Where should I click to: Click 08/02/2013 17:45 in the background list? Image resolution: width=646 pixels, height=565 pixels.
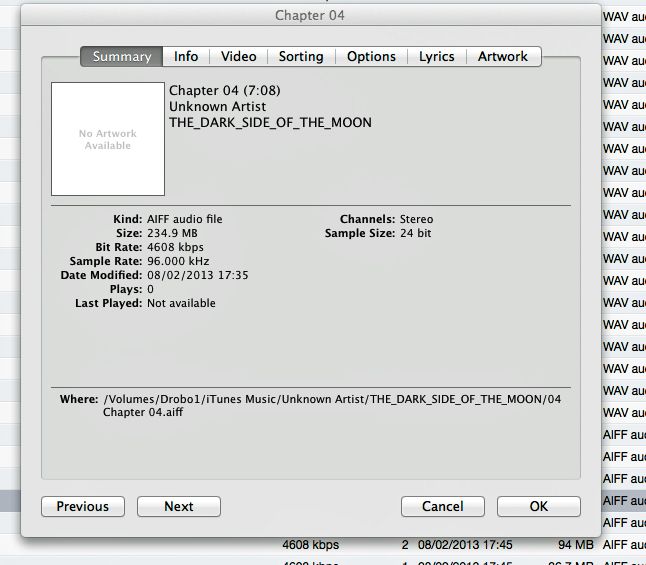click(465, 545)
